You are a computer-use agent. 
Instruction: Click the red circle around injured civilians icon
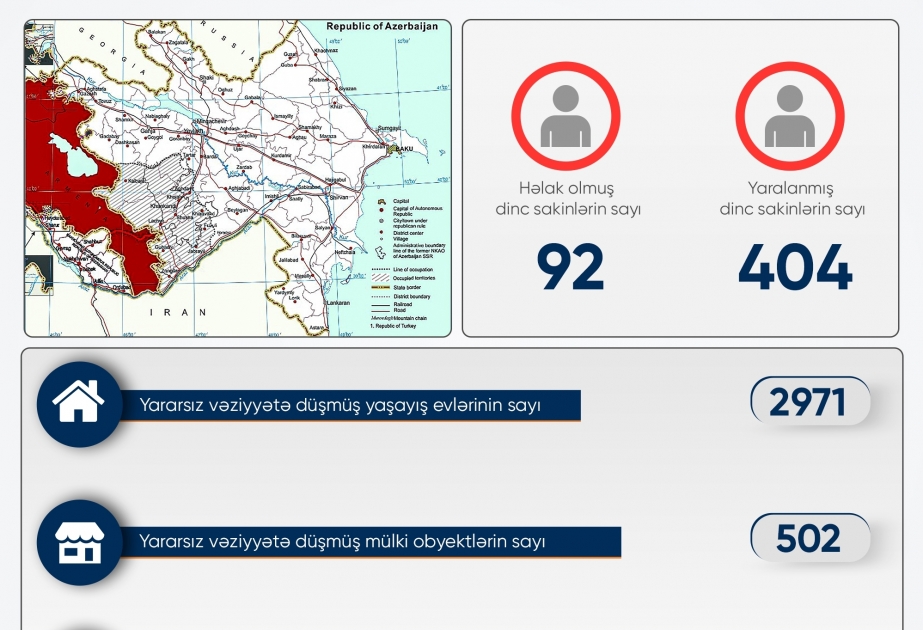click(x=790, y=116)
